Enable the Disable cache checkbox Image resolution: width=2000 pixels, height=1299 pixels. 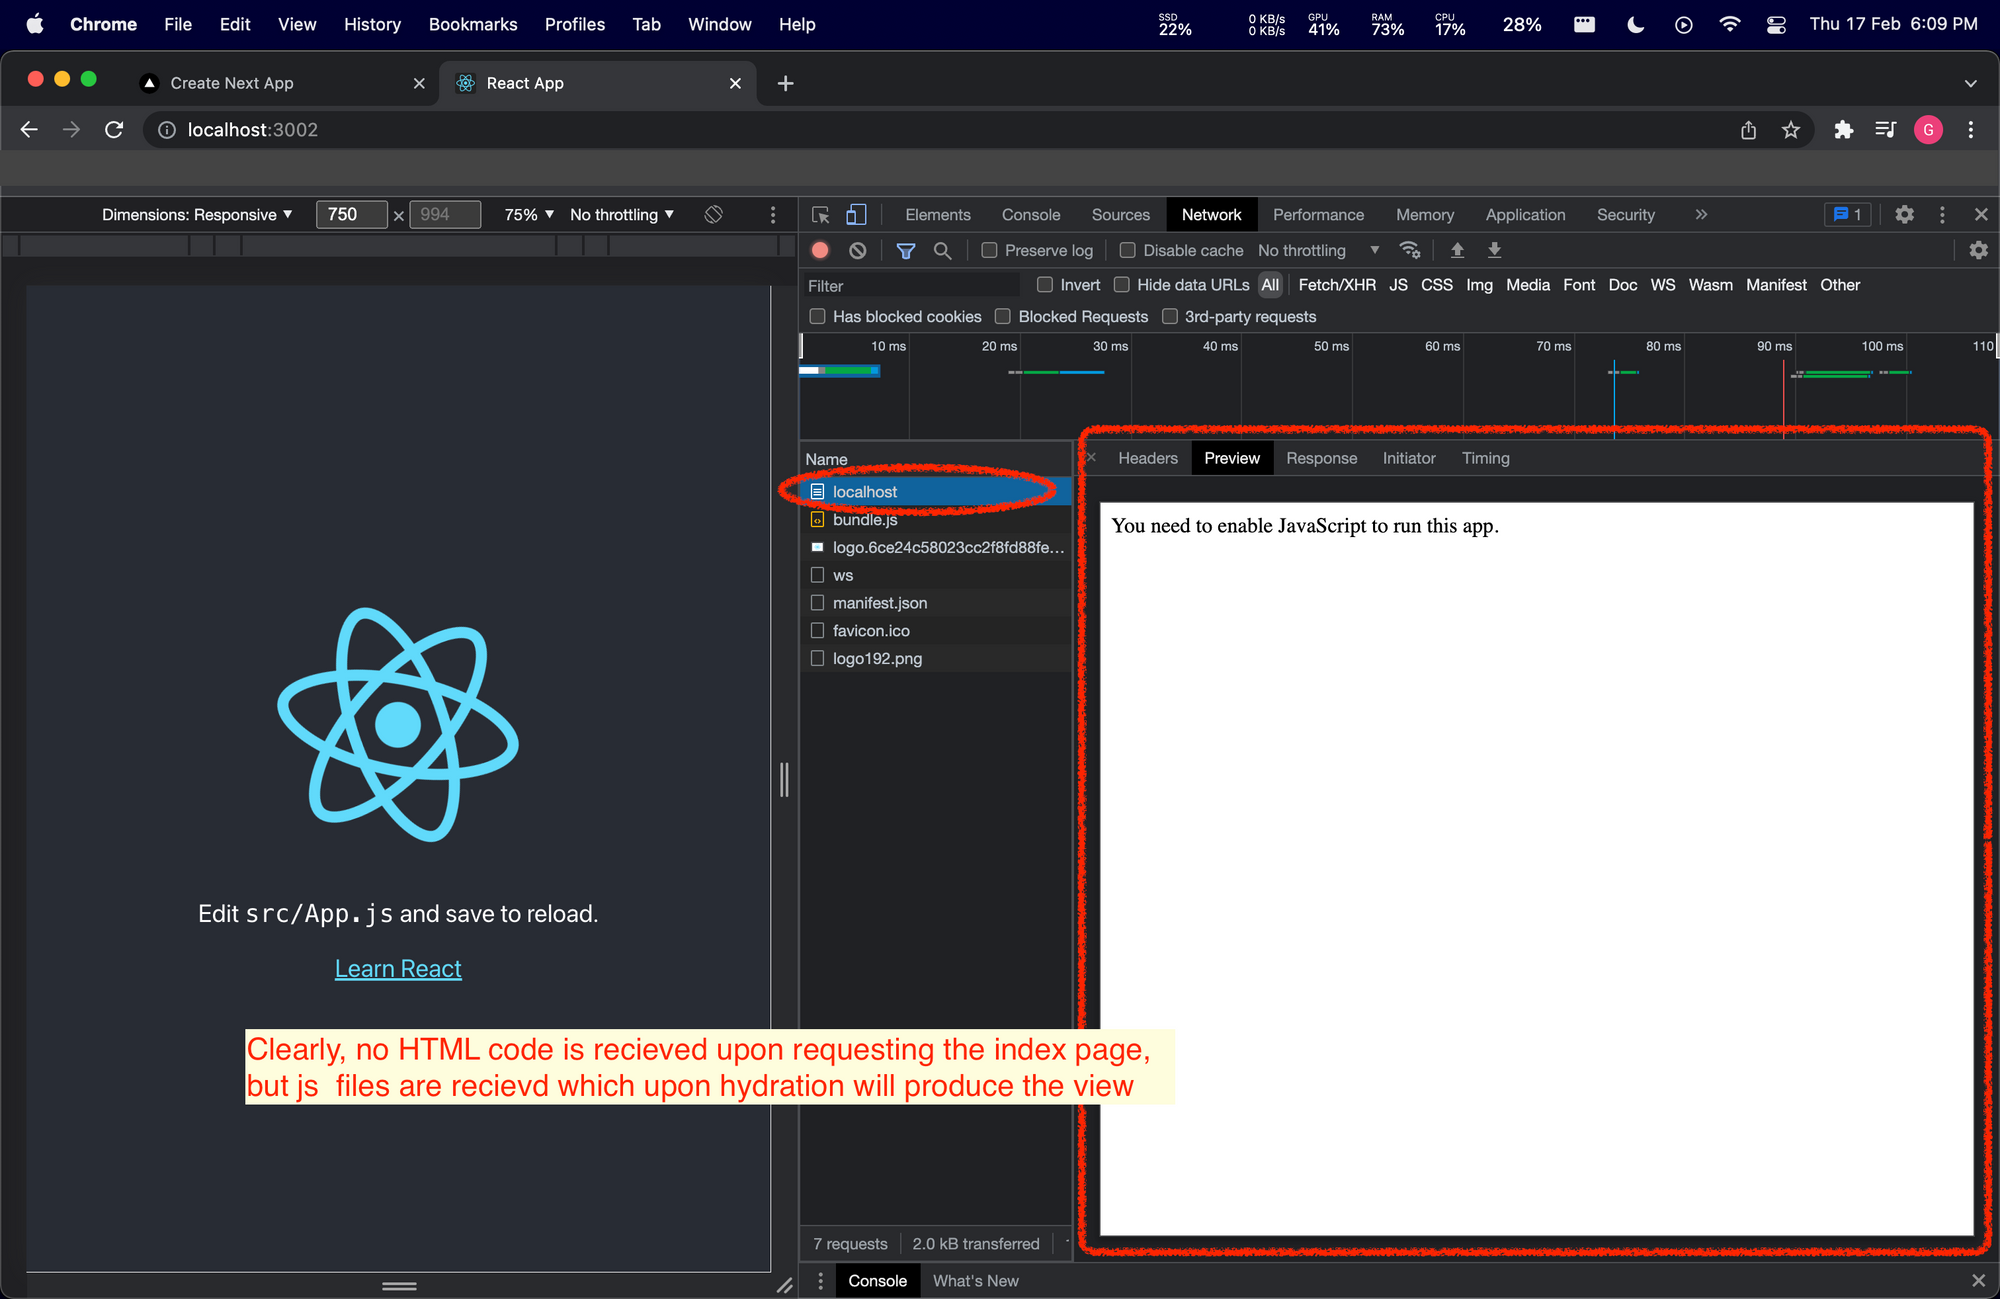tap(1127, 250)
